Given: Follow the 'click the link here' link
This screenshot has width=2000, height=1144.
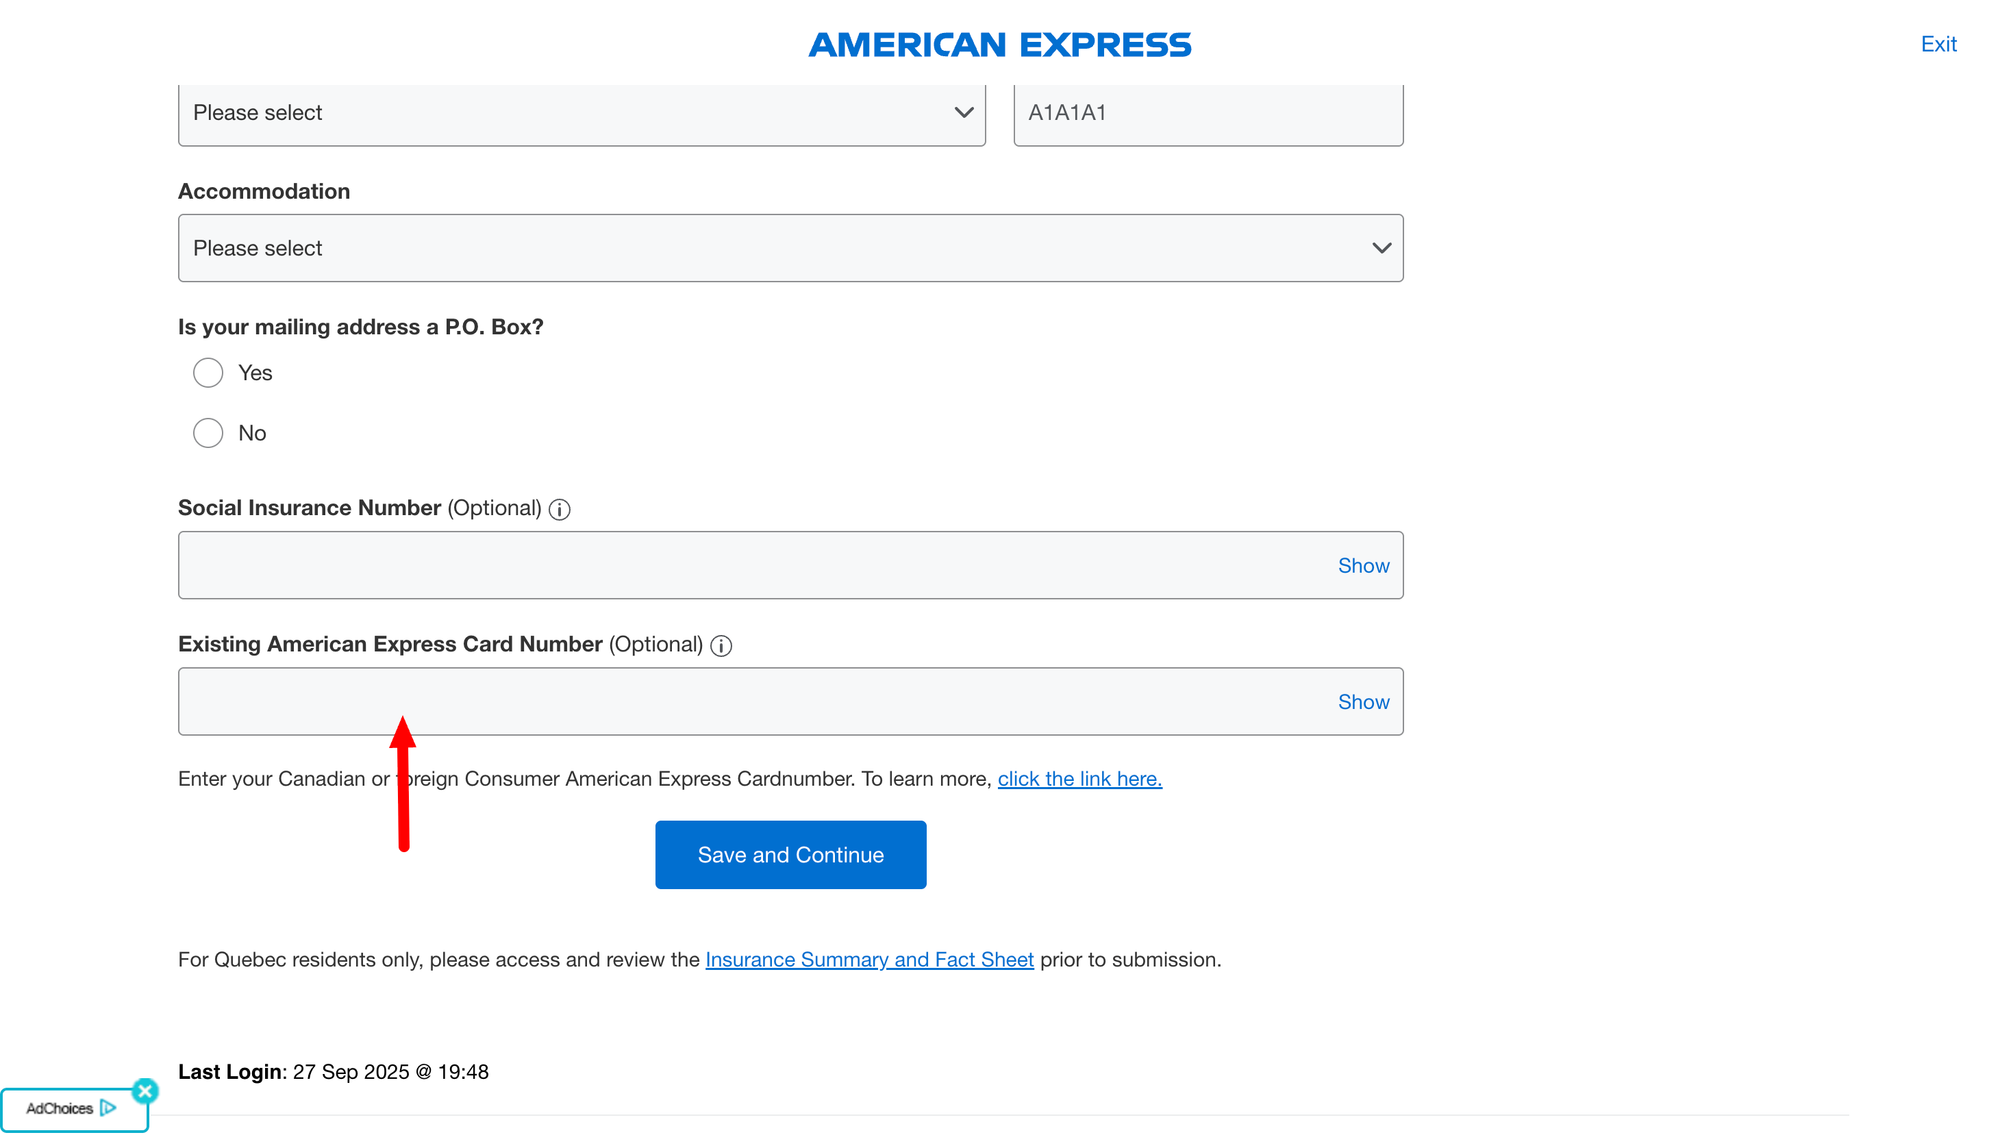Looking at the screenshot, I should [1079, 779].
